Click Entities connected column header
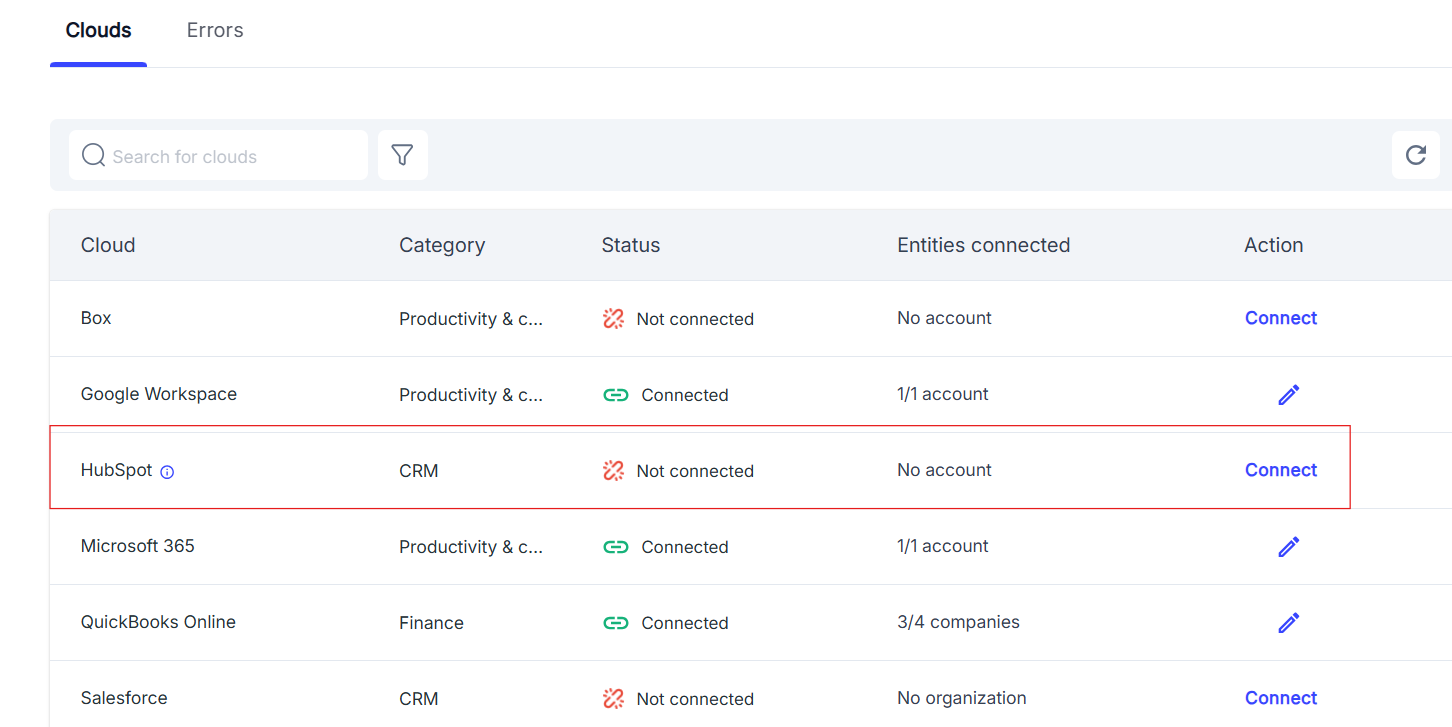1452x727 pixels. point(984,245)
